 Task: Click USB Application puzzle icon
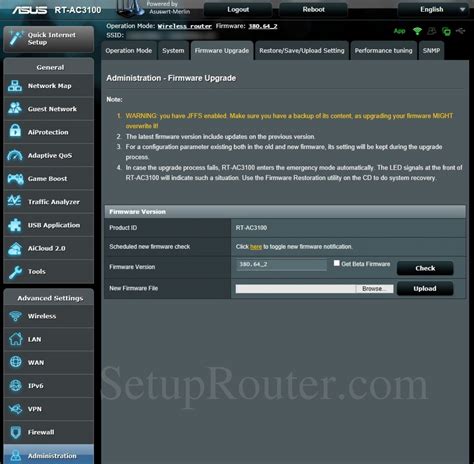click(15, 225)
